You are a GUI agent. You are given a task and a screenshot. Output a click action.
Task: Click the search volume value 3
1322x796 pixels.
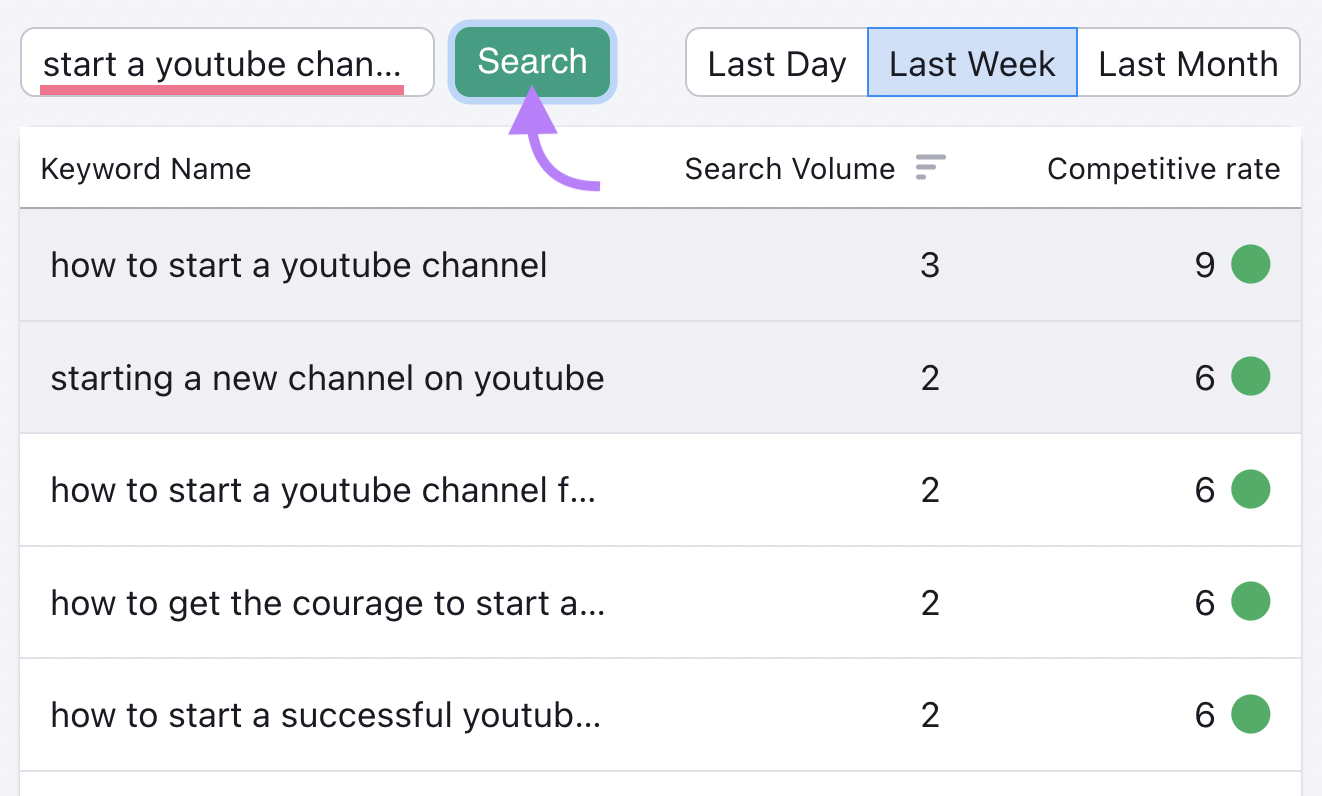click(930, 264)
